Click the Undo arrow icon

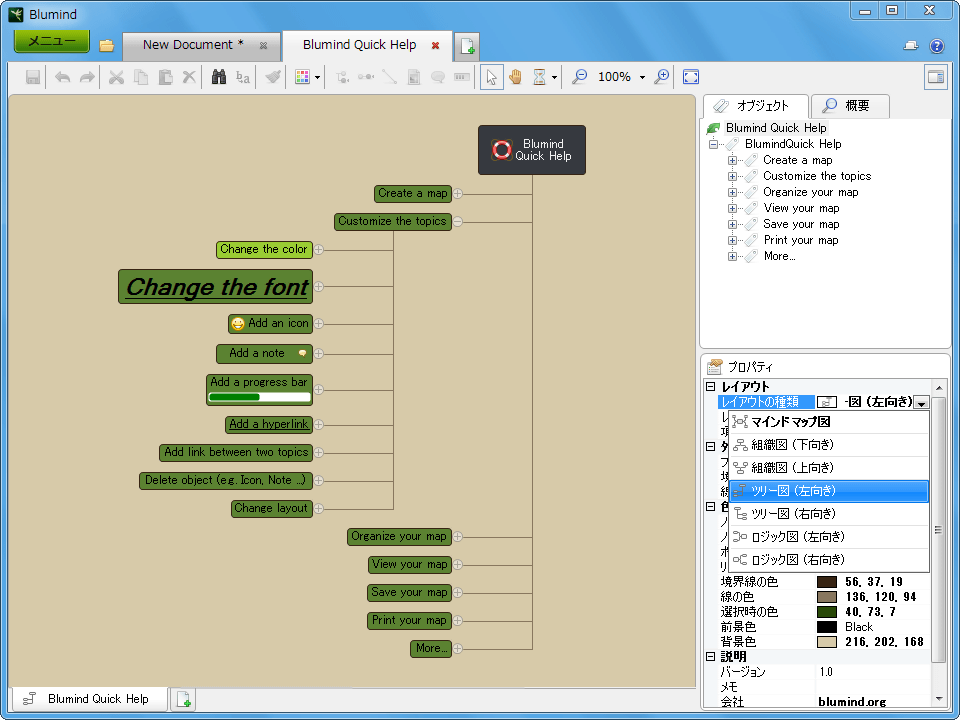pos(62,77)
